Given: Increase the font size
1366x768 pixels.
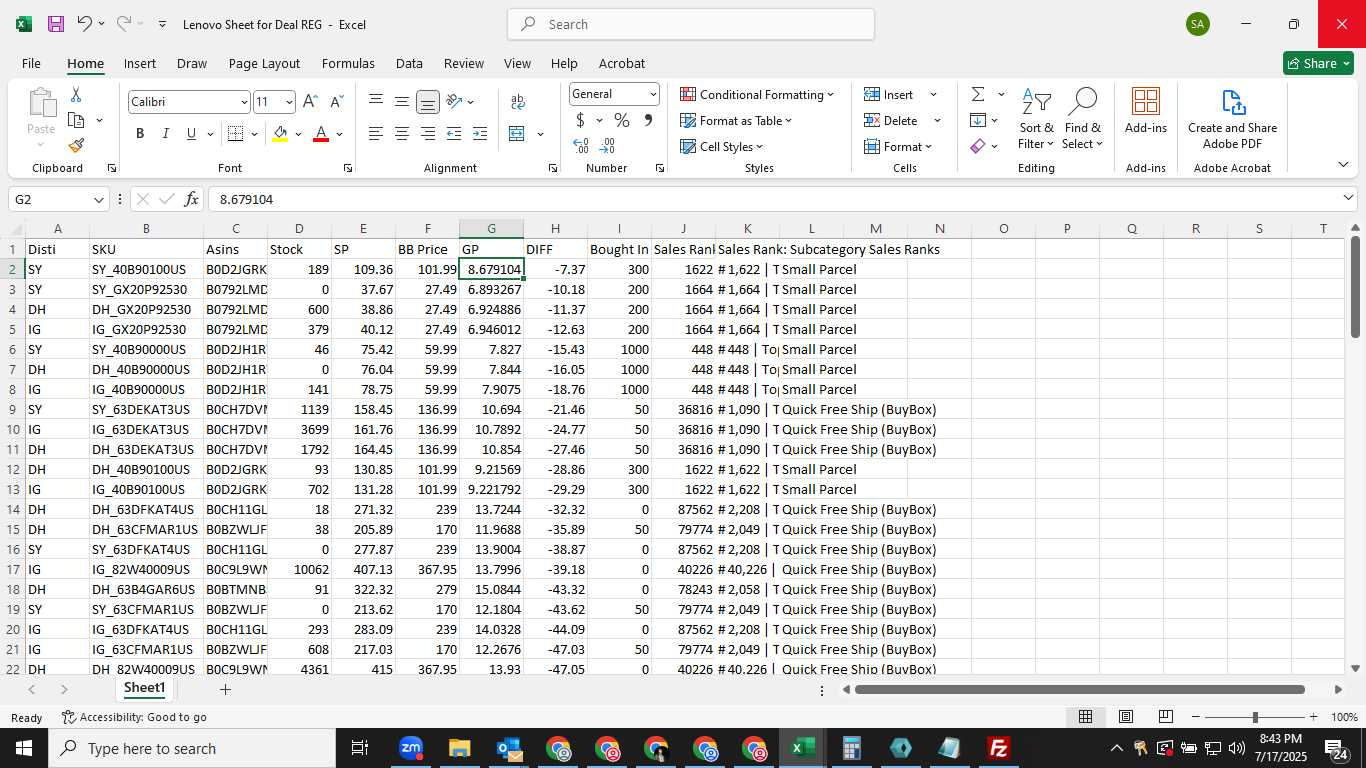Looking at the screenshot, I should (310, 101).
